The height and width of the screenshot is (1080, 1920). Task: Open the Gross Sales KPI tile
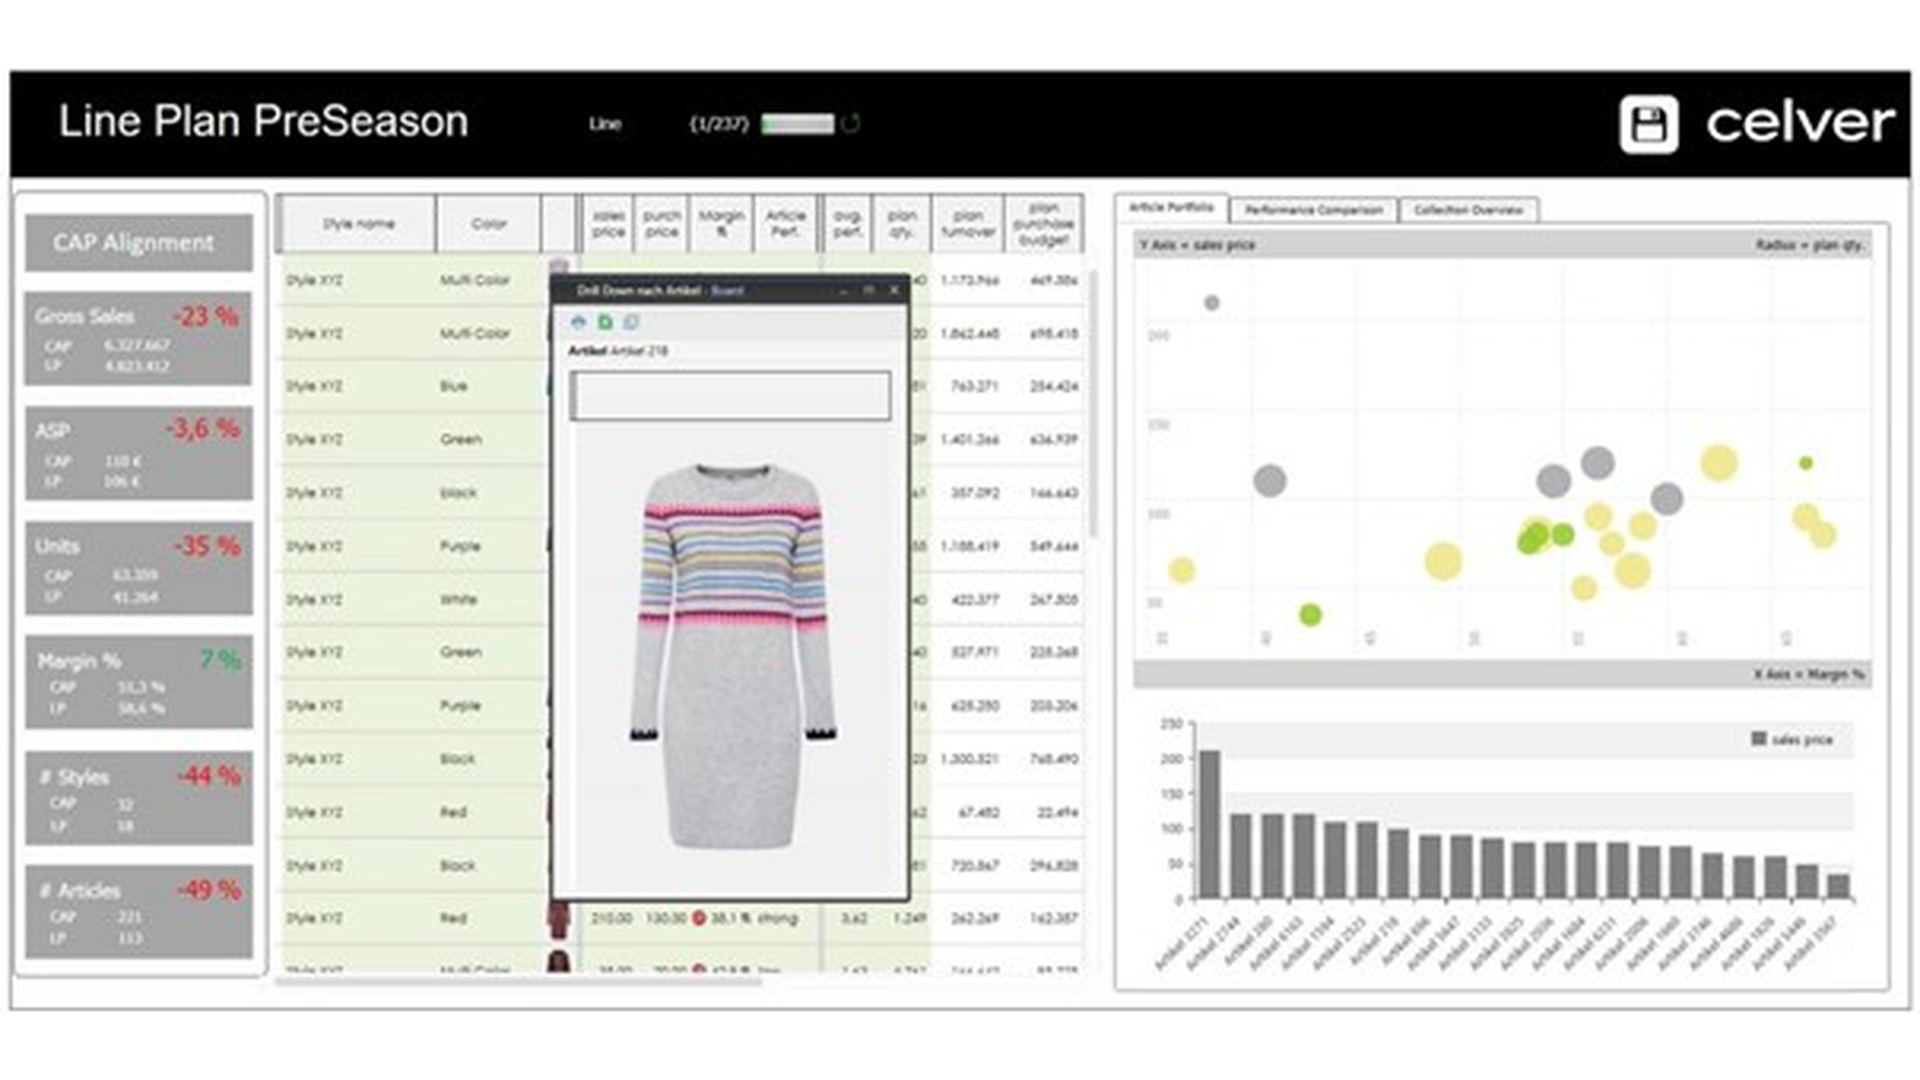(x=138, y=339)
